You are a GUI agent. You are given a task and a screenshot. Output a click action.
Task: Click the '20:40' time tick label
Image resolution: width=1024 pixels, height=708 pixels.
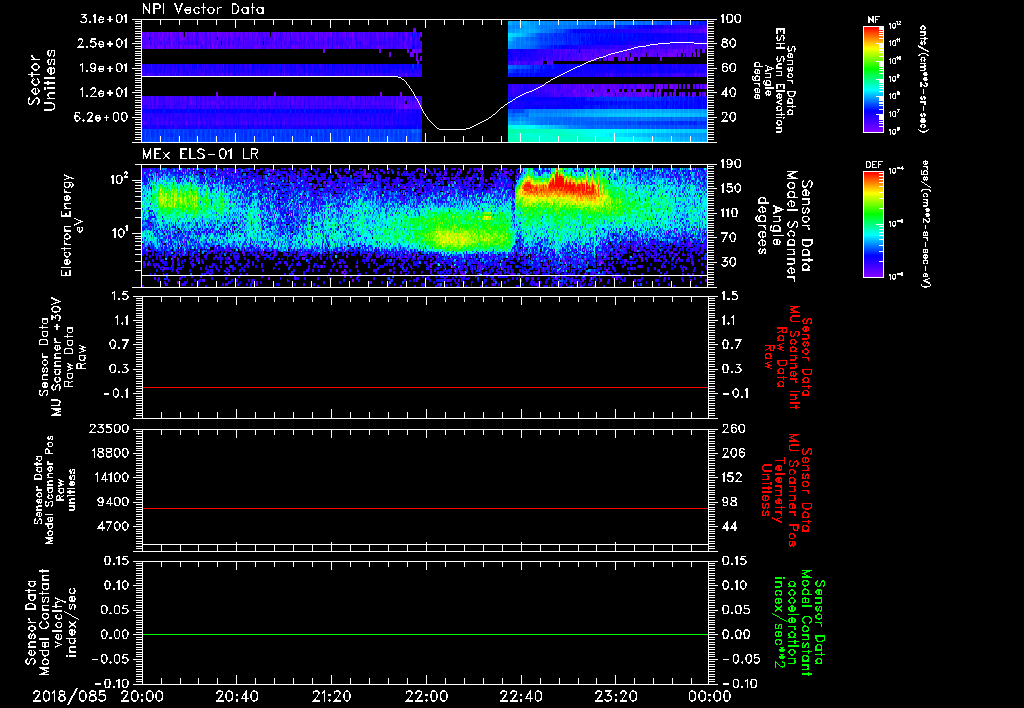click(236, 696)
